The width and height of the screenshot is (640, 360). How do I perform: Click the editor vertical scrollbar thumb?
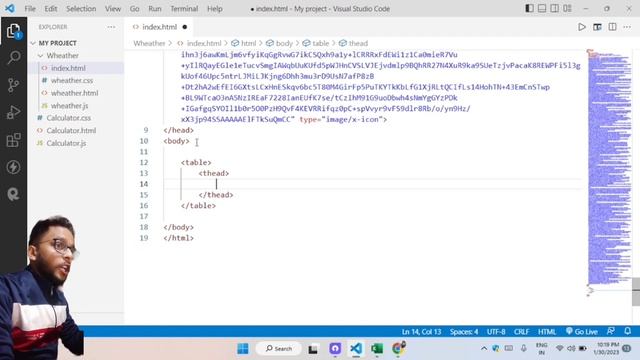click(636, 292)
